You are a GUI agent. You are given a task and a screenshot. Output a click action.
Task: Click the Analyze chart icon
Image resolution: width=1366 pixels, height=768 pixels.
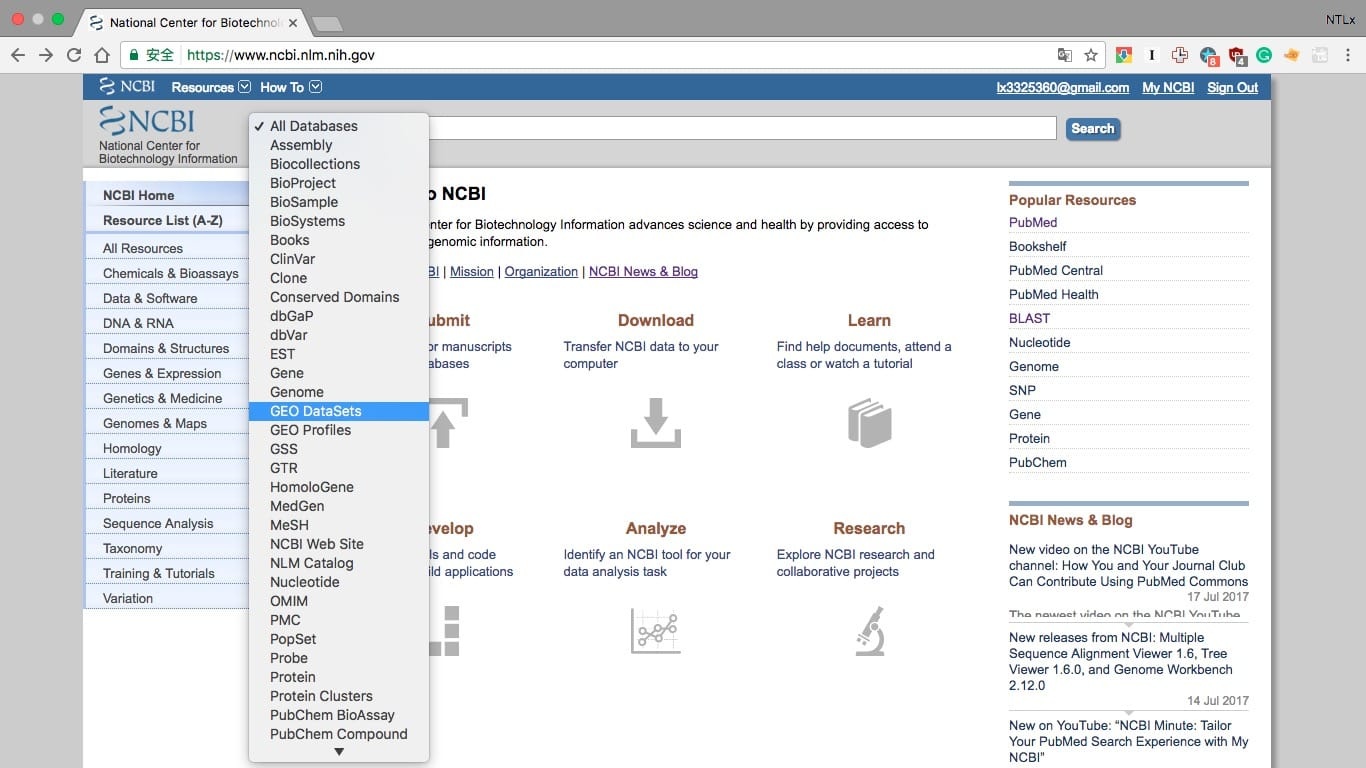click(656, 630)
